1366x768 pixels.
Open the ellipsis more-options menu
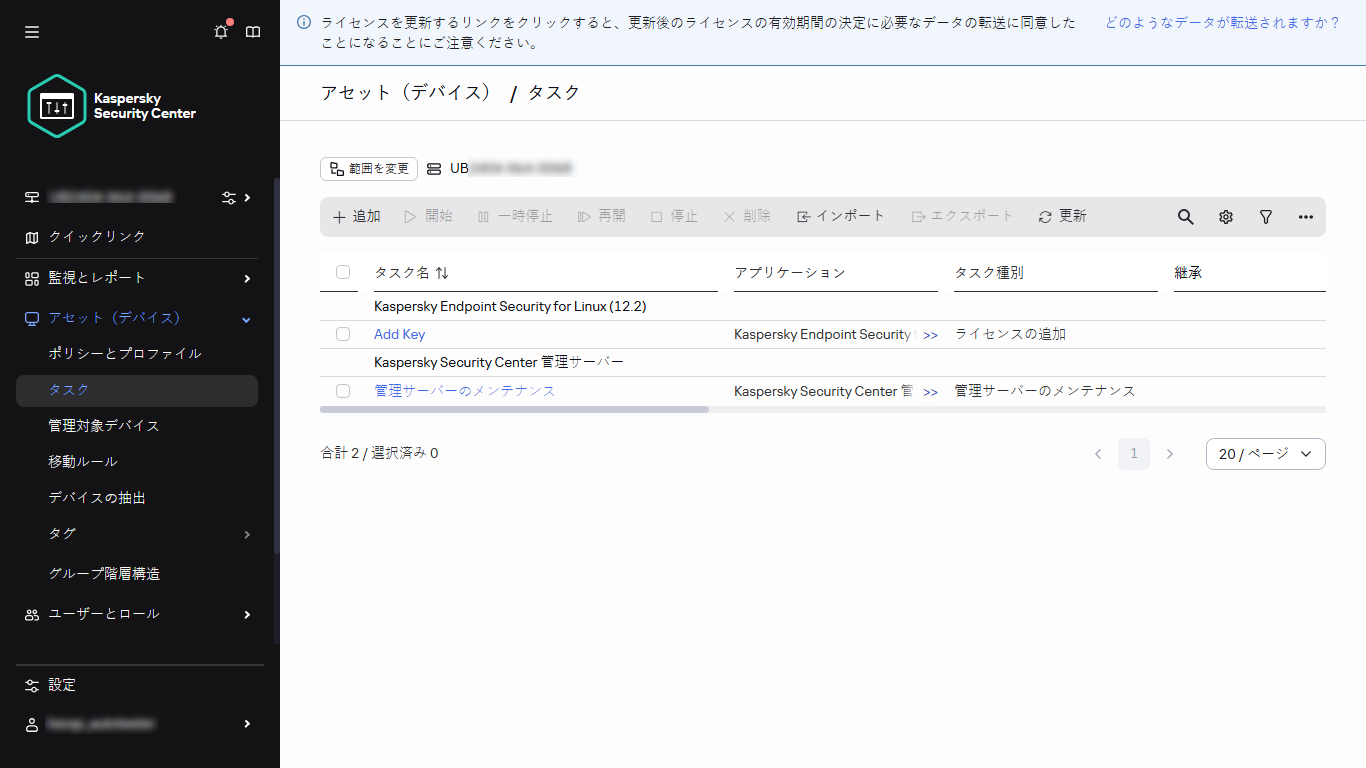click(1305, 216)
